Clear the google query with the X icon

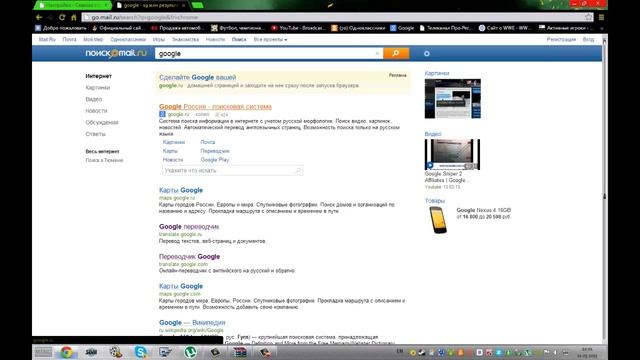tap(377, 53)
